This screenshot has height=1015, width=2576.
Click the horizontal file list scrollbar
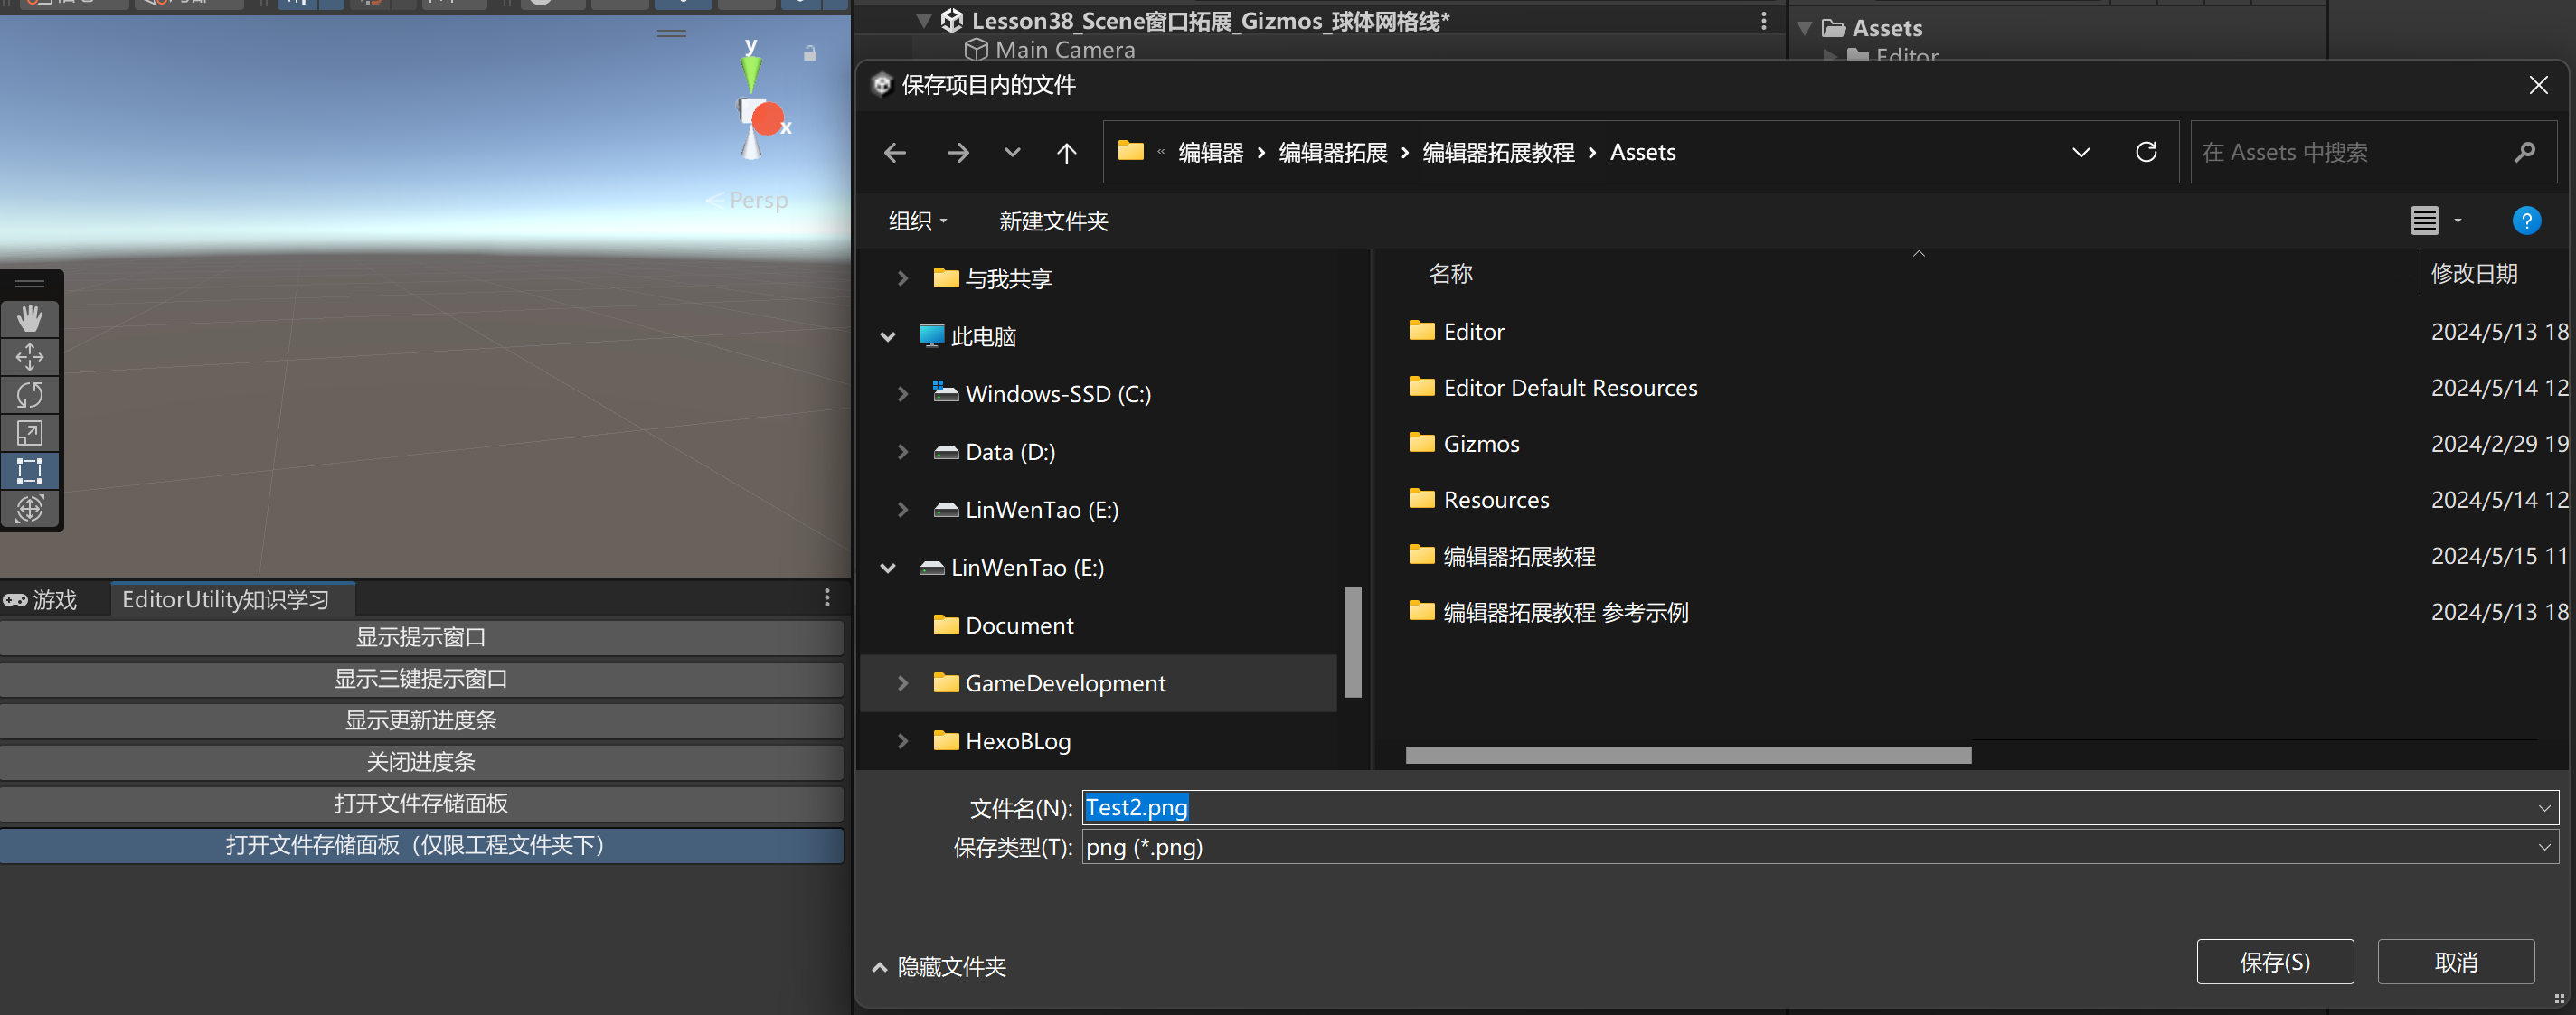click(x=1688, y=755)
